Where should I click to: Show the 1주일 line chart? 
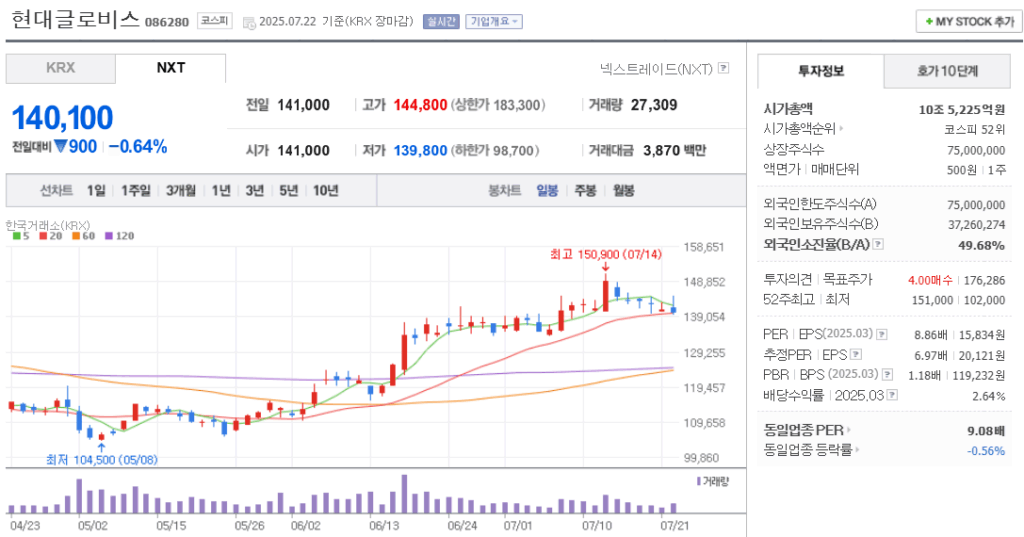[x=136, y=191]
